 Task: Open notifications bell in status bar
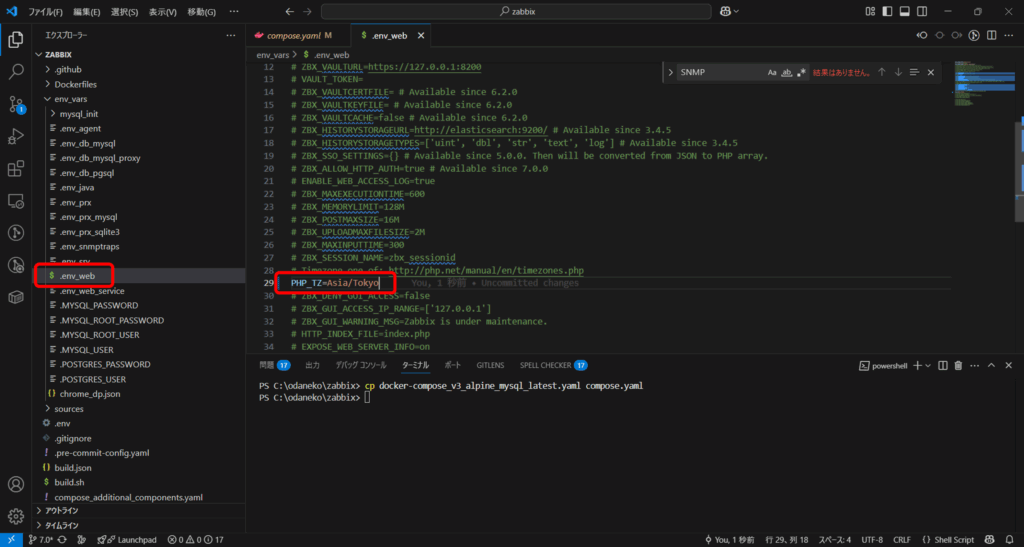pos(1010,540)
